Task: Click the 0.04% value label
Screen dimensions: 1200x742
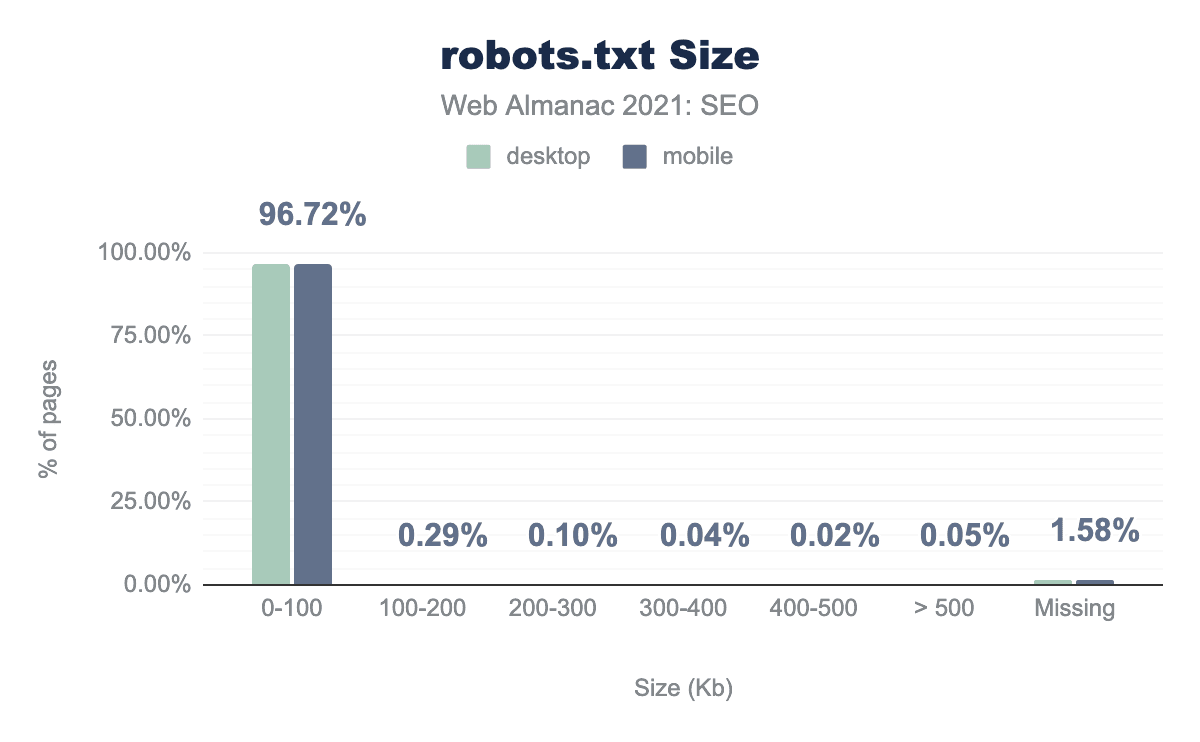Action: pyautogui.click(x=705, y=536)
